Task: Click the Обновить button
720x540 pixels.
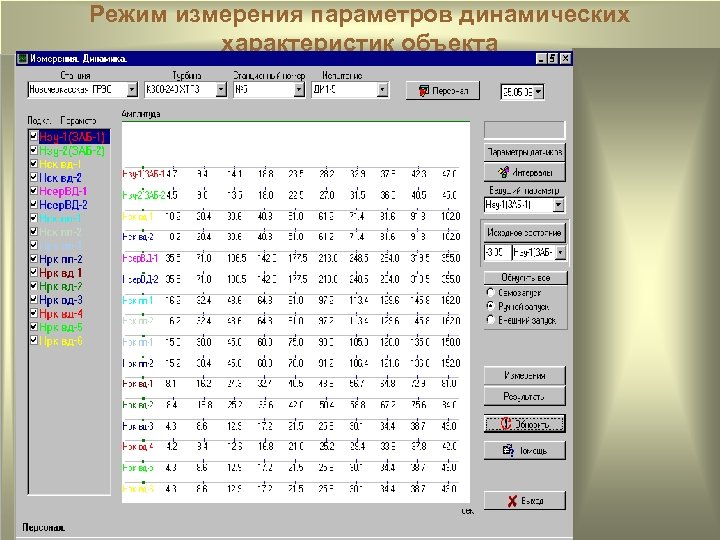Action: point(524,423)
